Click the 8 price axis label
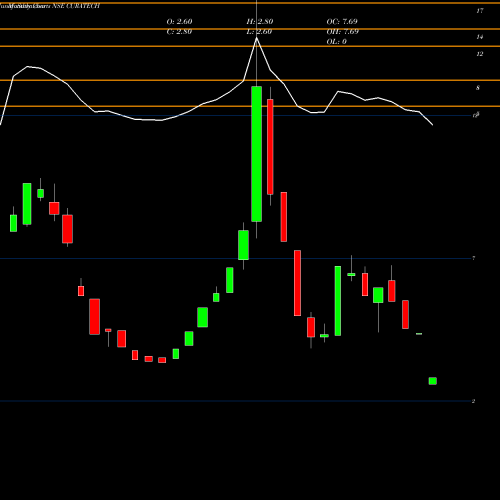Screen dimensions: 500x500 click(x=478, y=88)
